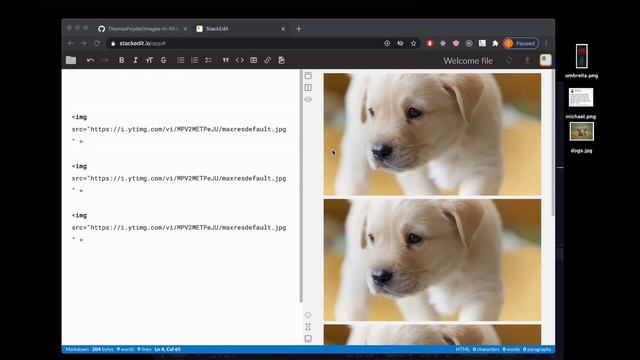This screenshot has width=640, height=360.
Task: Select the michael.png desktop file
Action: click(581, 103)
